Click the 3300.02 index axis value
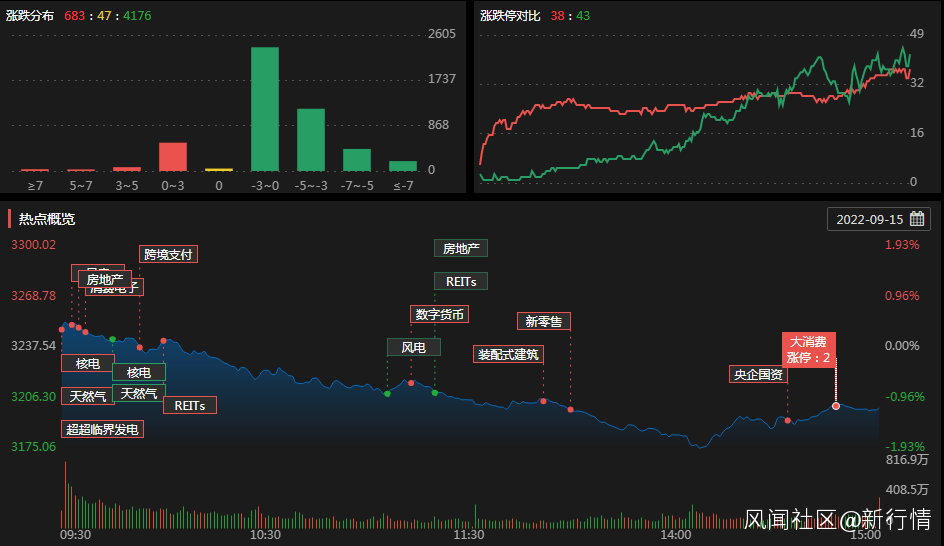 [x=33, y=244]
